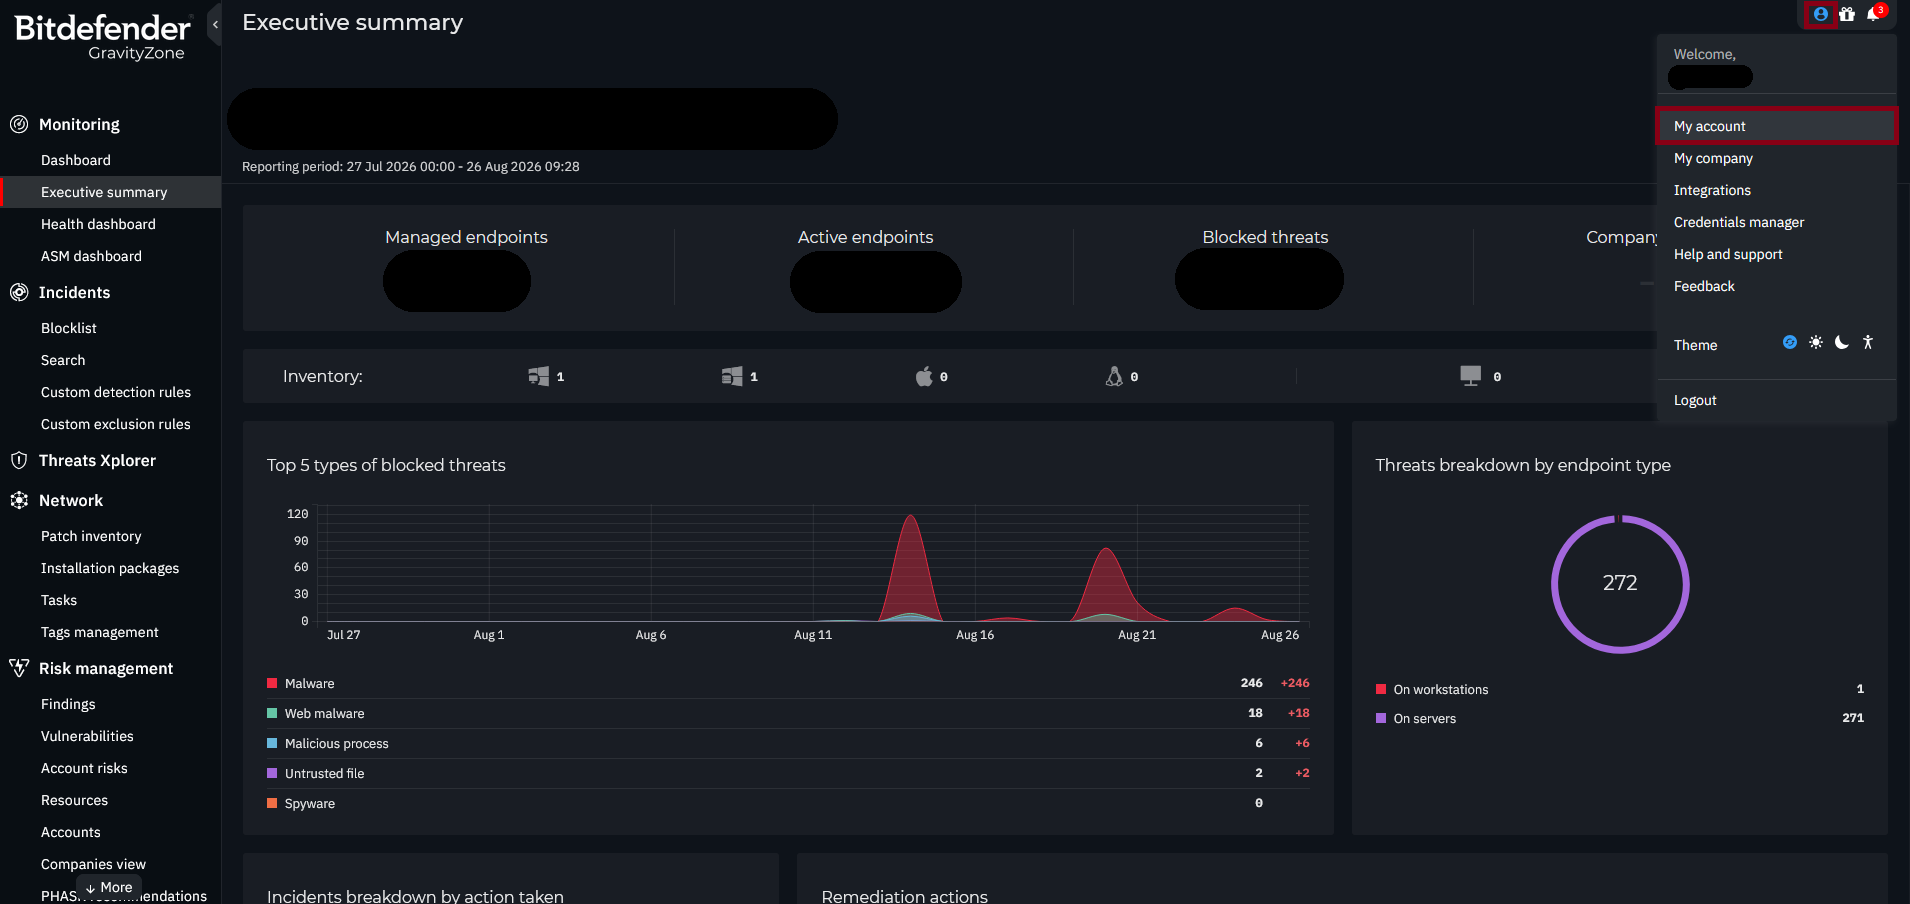The height and width of the screenshot is (904, 1910).
Task: Open Vulnerabilities under Risk management
Action: [87, 736]
